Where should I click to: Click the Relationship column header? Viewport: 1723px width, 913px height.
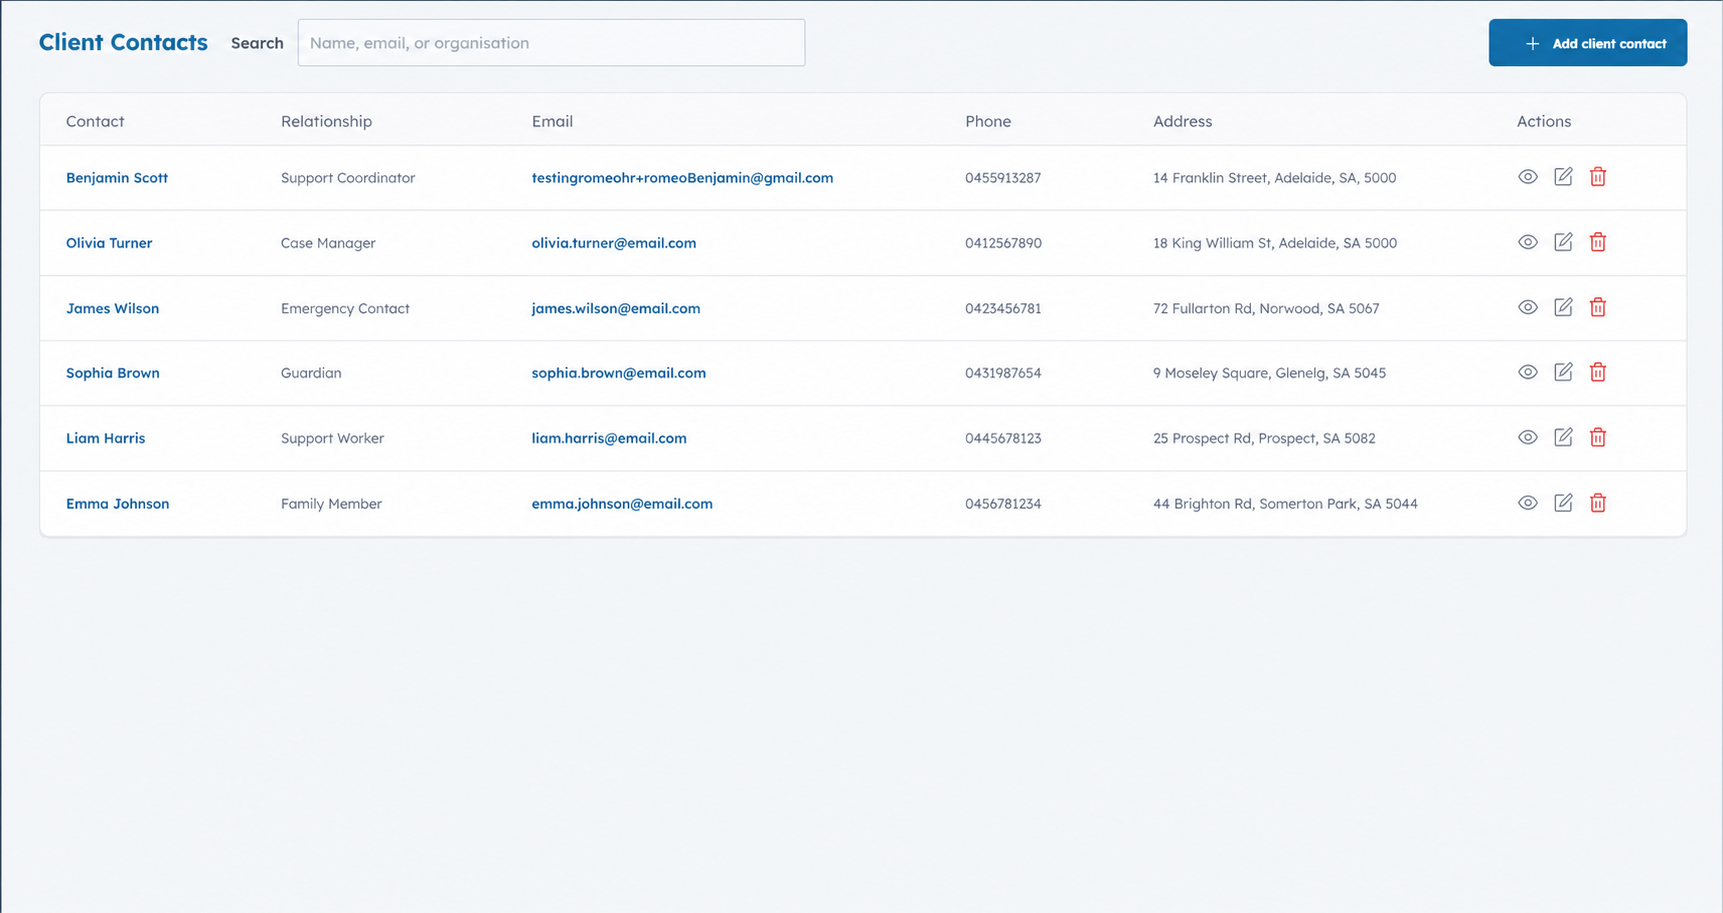[x=326, y=121]
